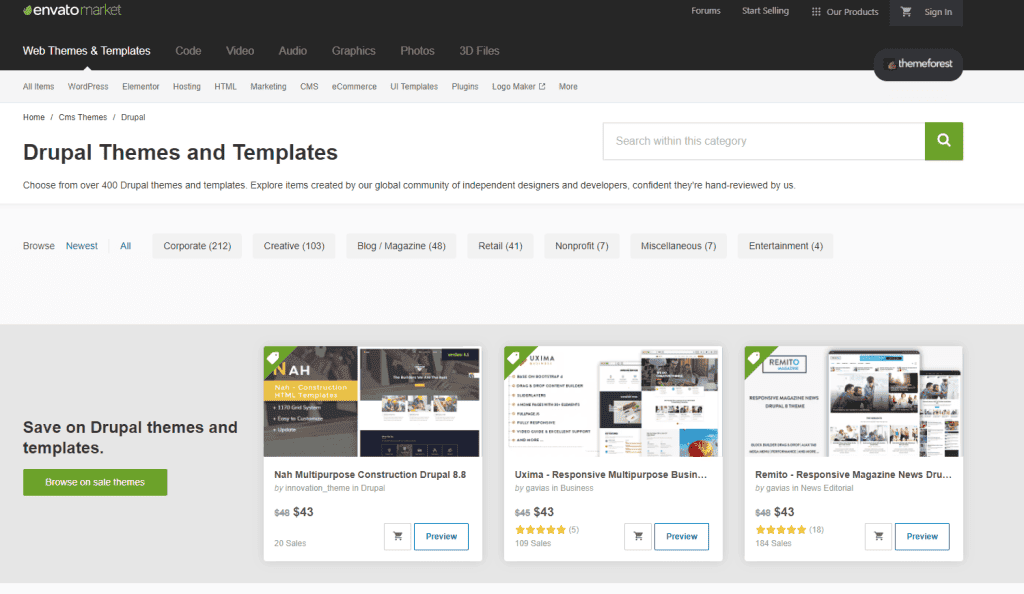Click the Uxima five-star rating
The width and height of the screenshot is (1024, 594).
pos(540,530)
